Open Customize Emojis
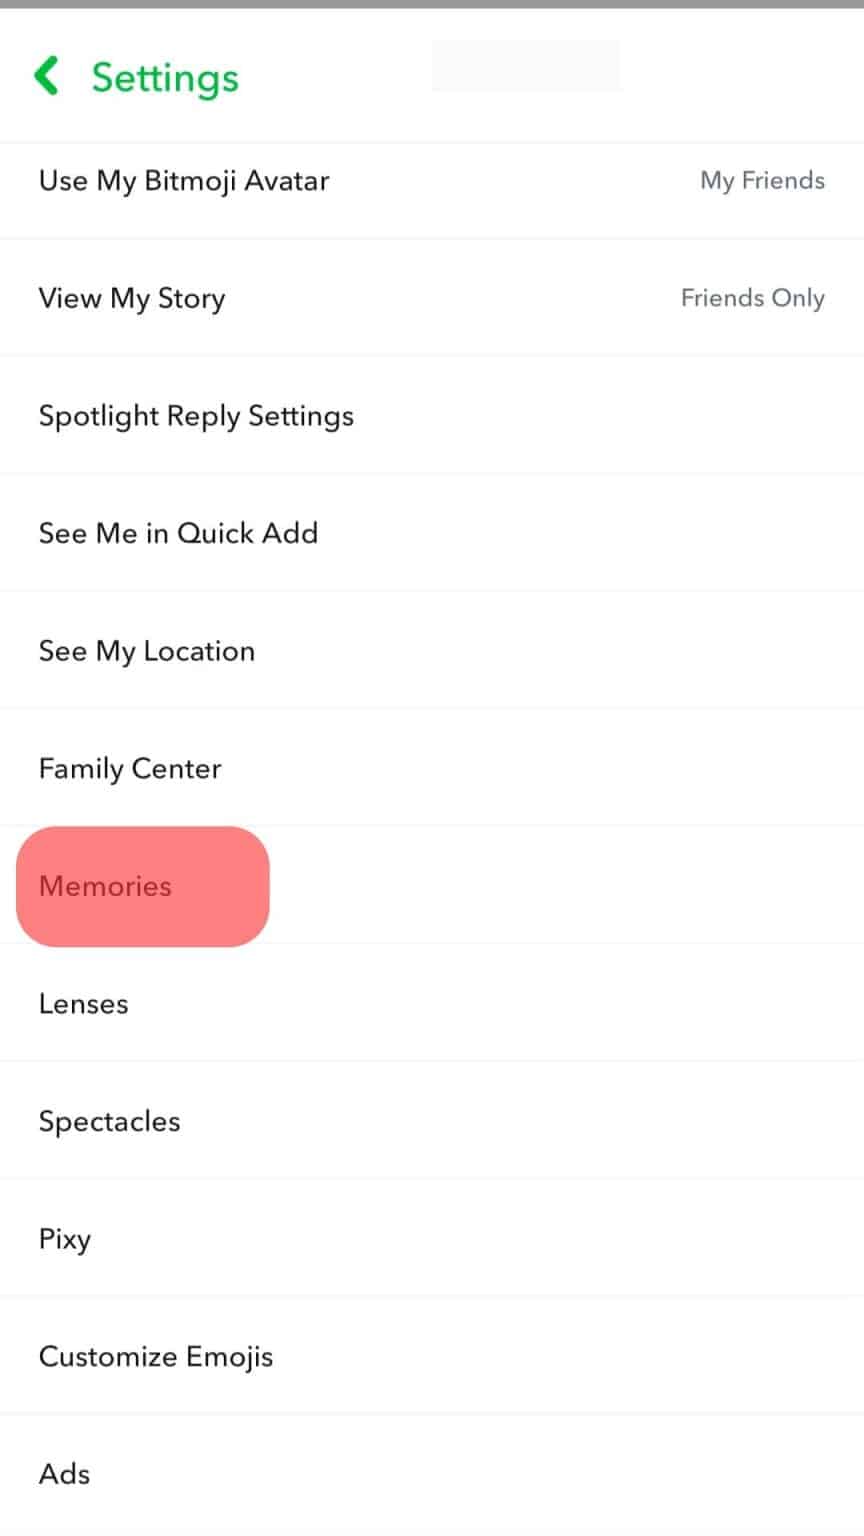 click(156, 1356)
